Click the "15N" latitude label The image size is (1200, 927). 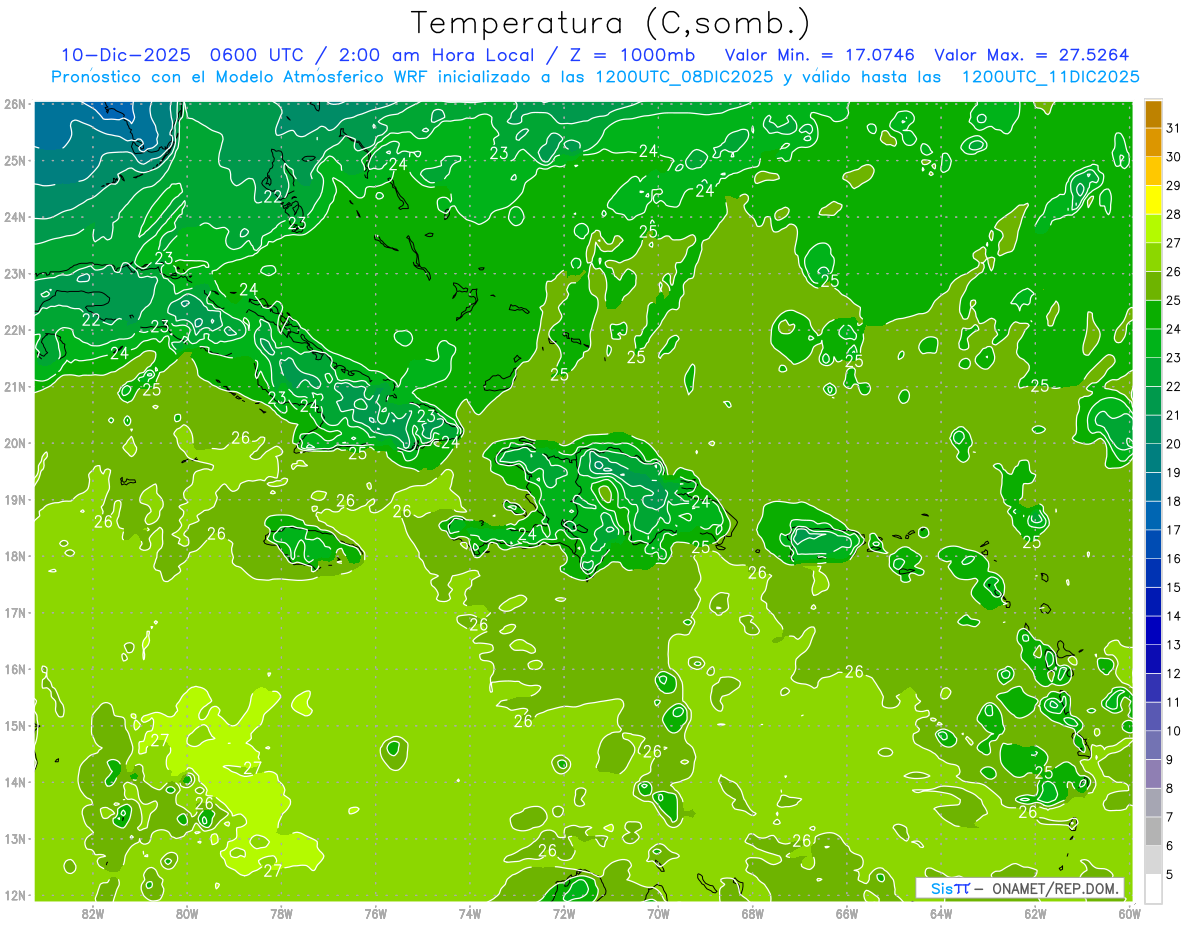click(x=15, y=725)
